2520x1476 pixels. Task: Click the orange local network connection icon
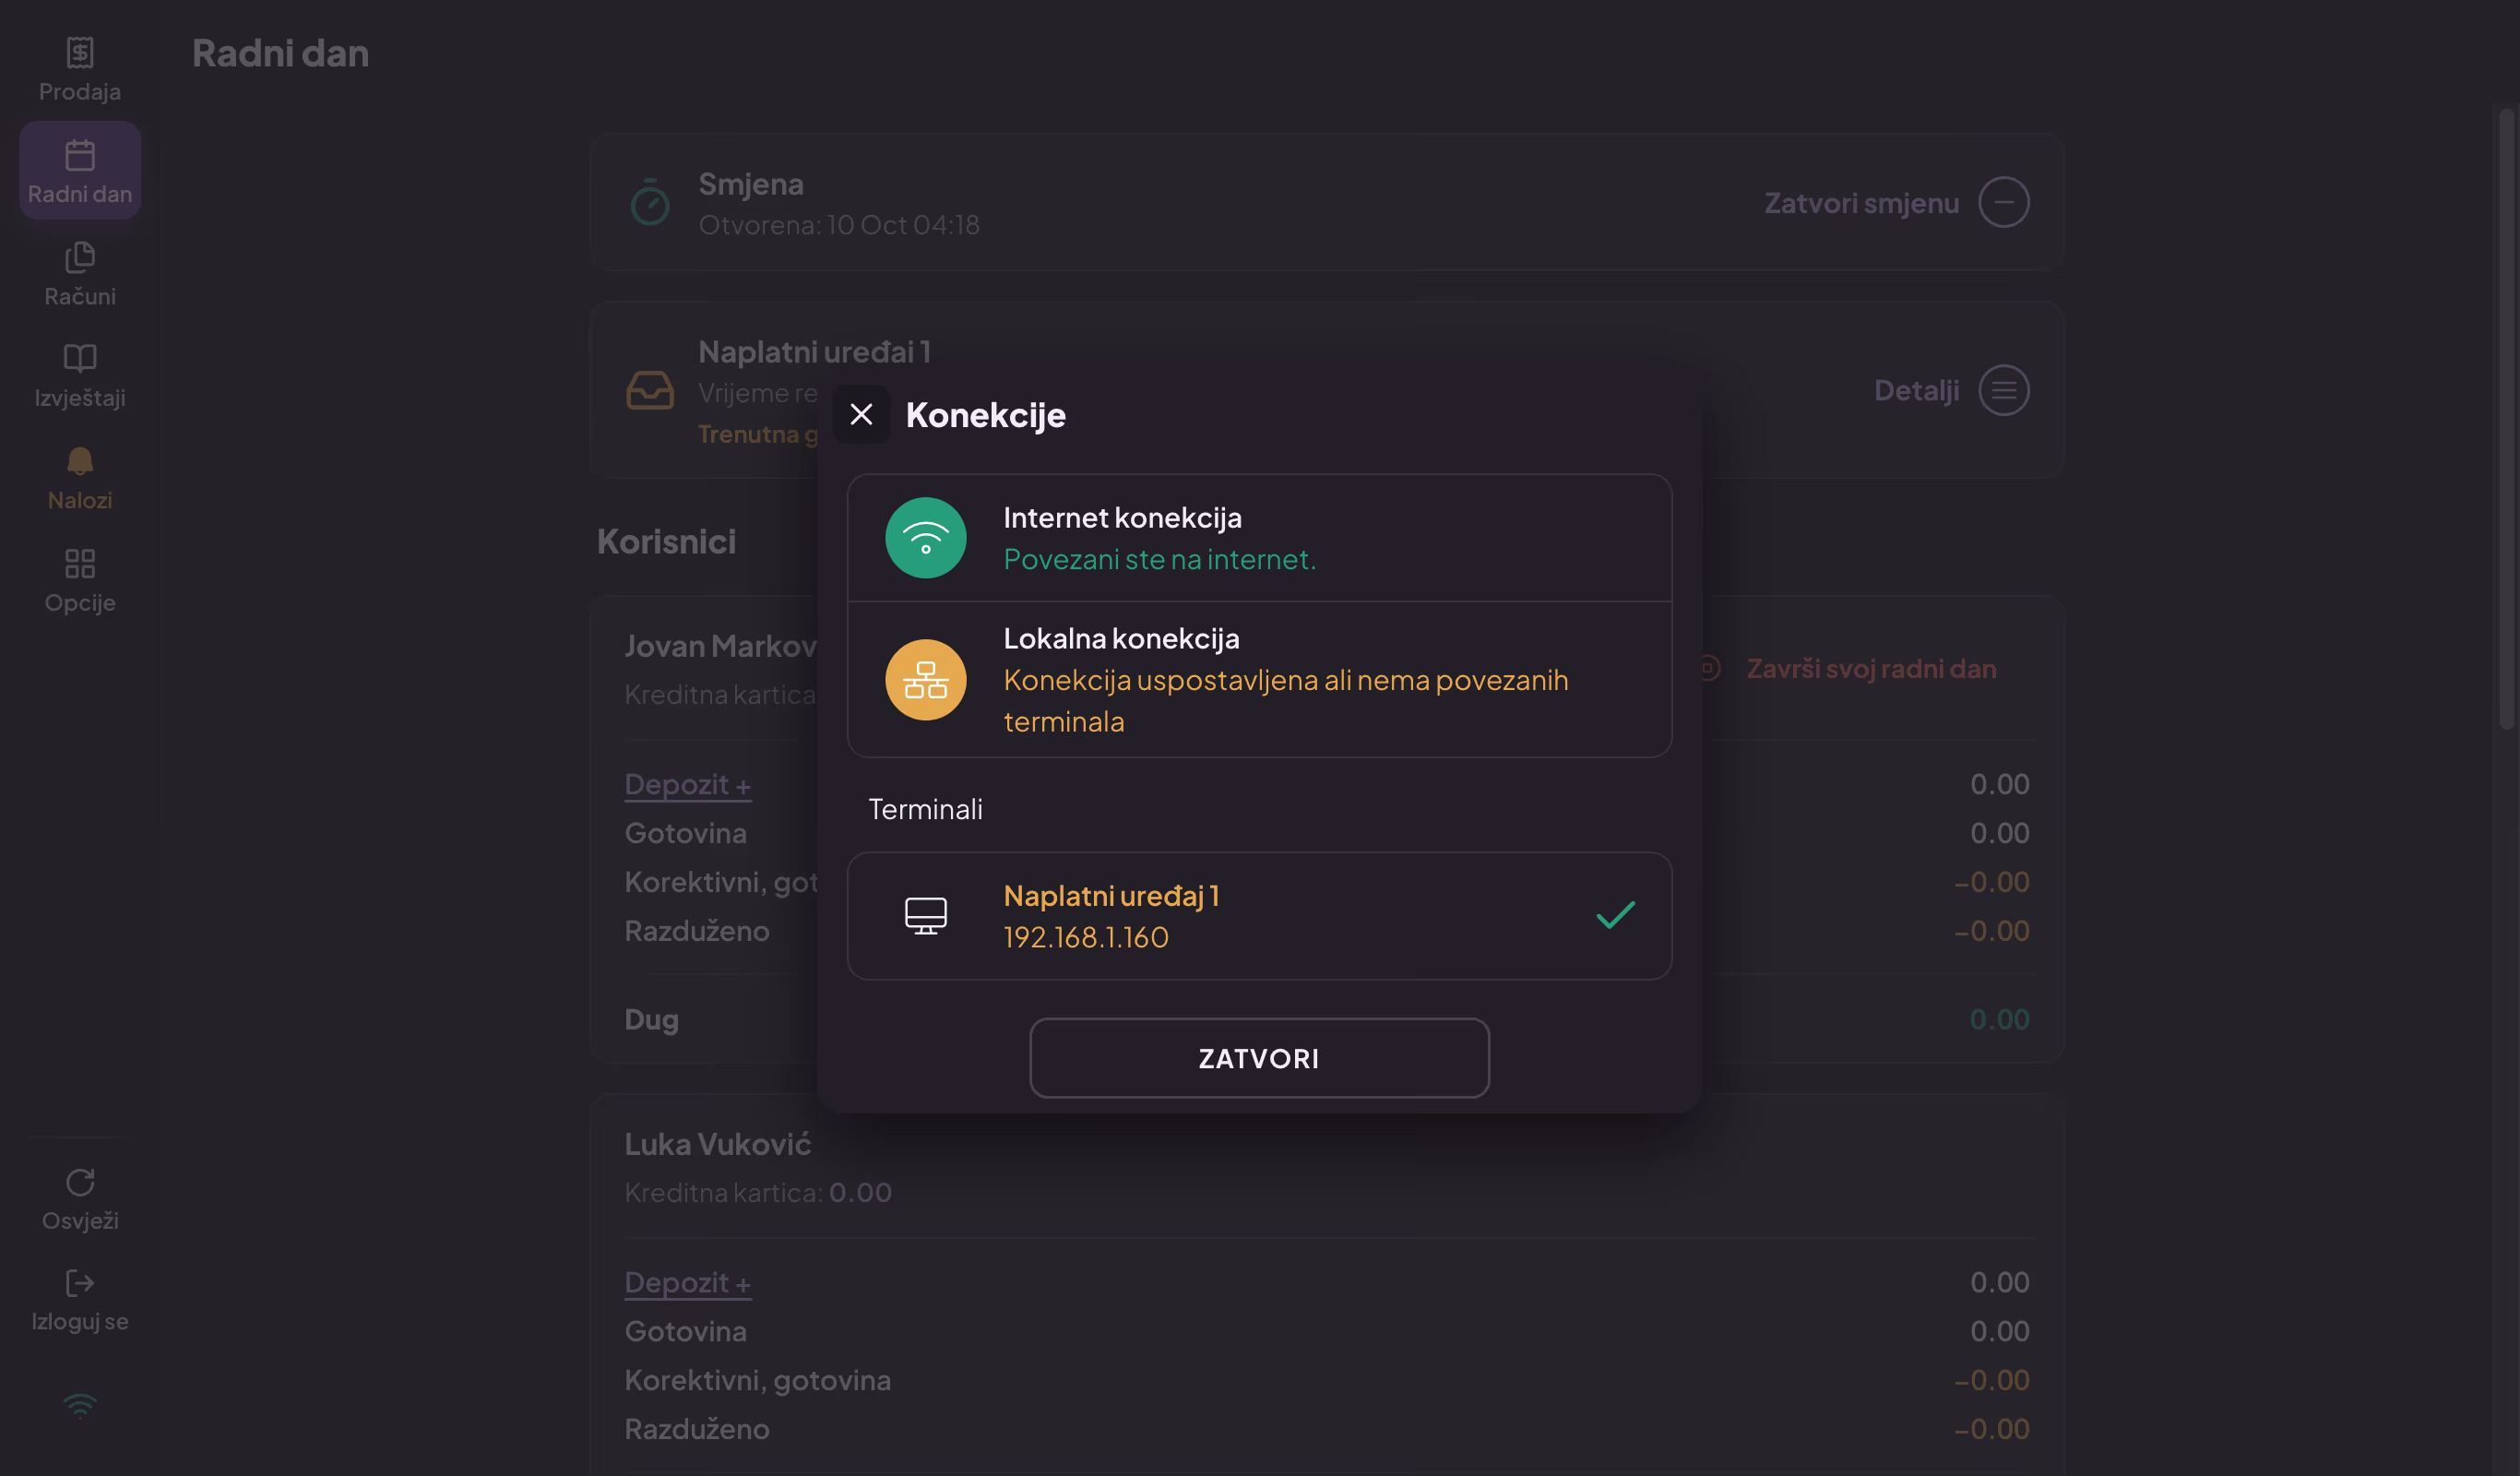click(x=925, y=680)
